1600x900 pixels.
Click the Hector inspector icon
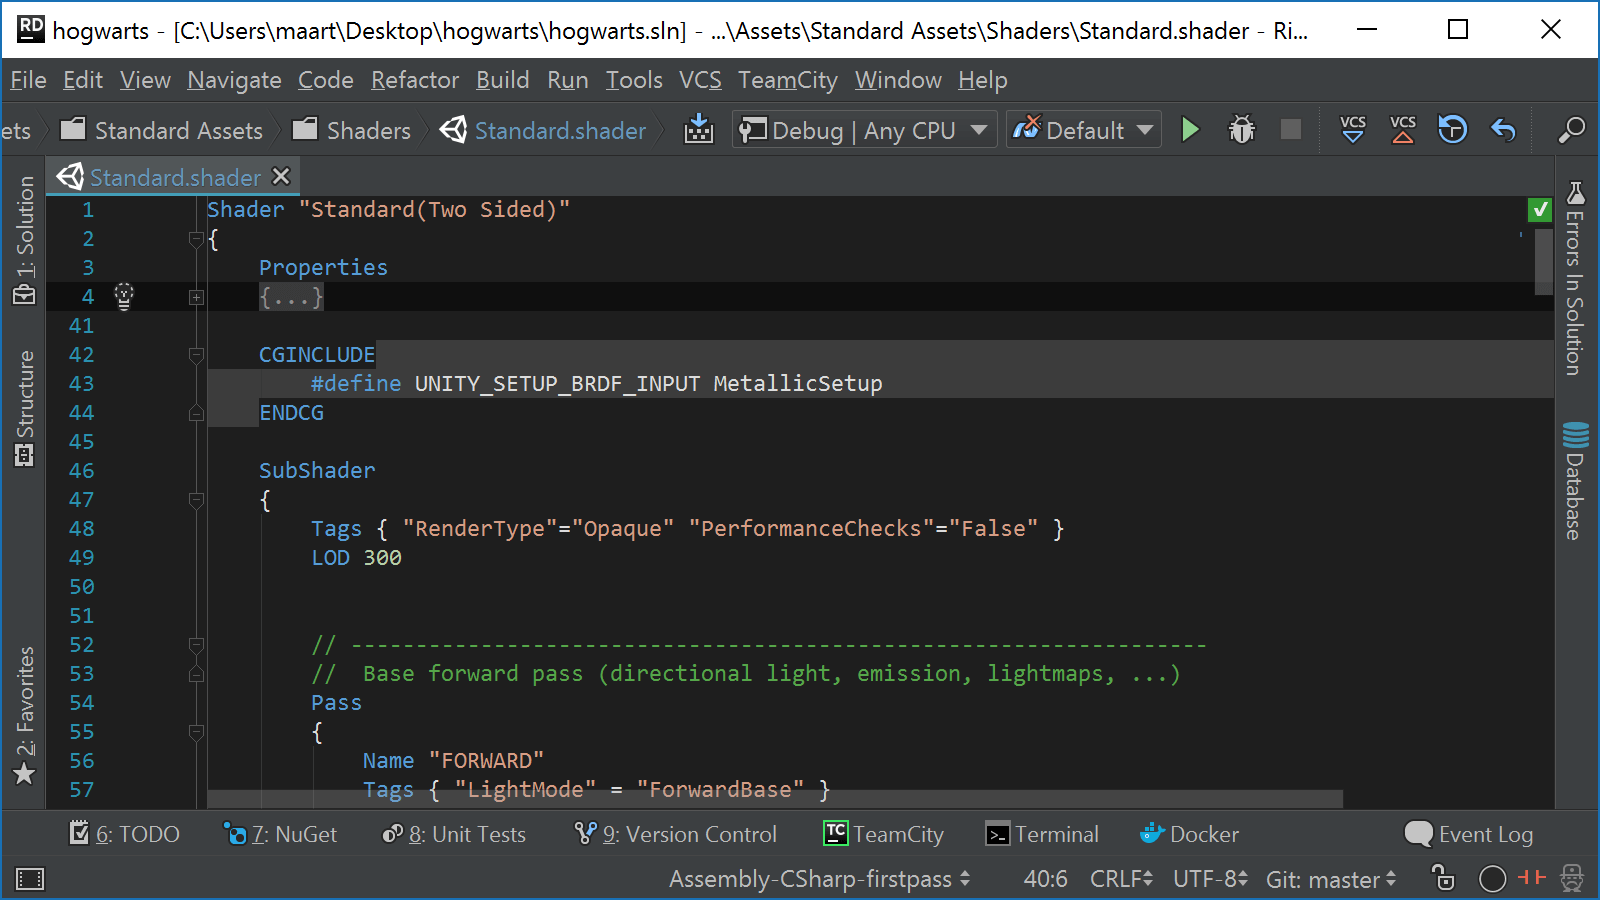click(x=1572, y=878)
